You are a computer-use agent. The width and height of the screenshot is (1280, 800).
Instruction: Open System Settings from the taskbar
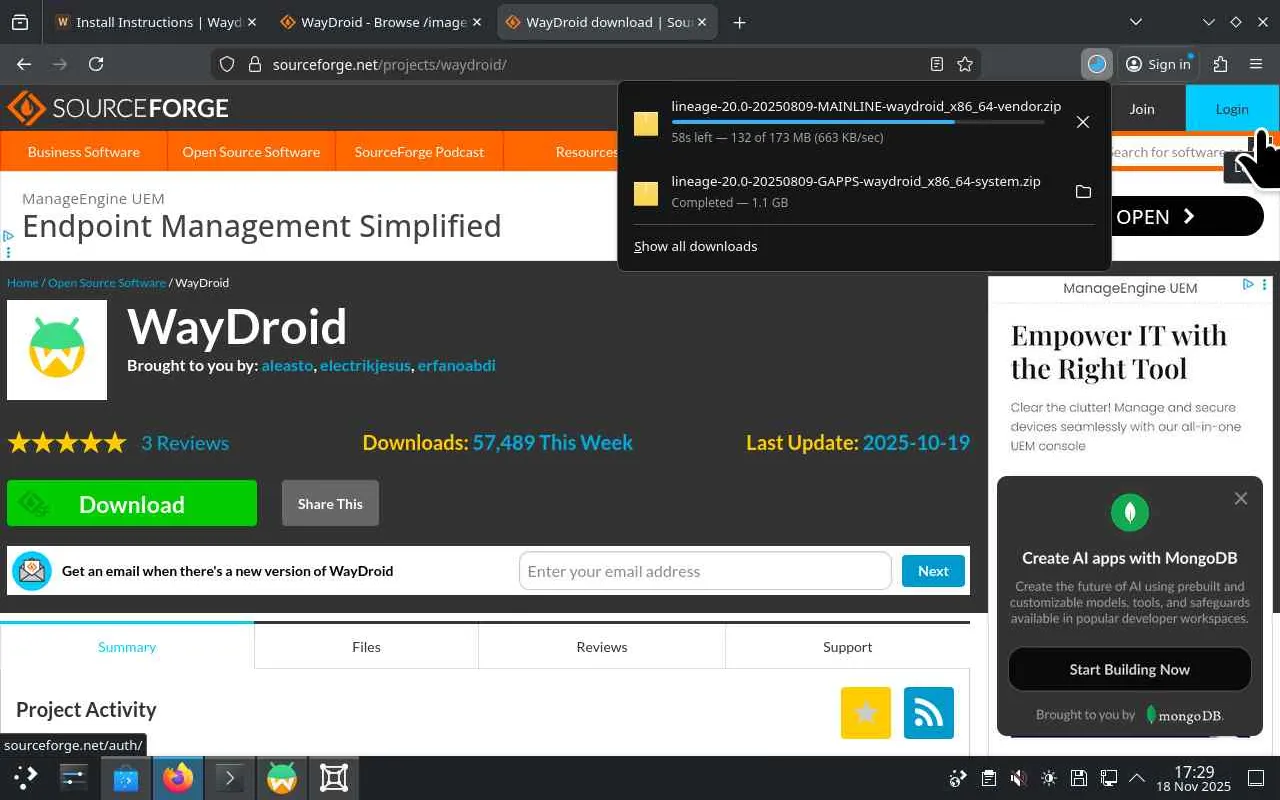pyautogui.click(x=74, y=777)
